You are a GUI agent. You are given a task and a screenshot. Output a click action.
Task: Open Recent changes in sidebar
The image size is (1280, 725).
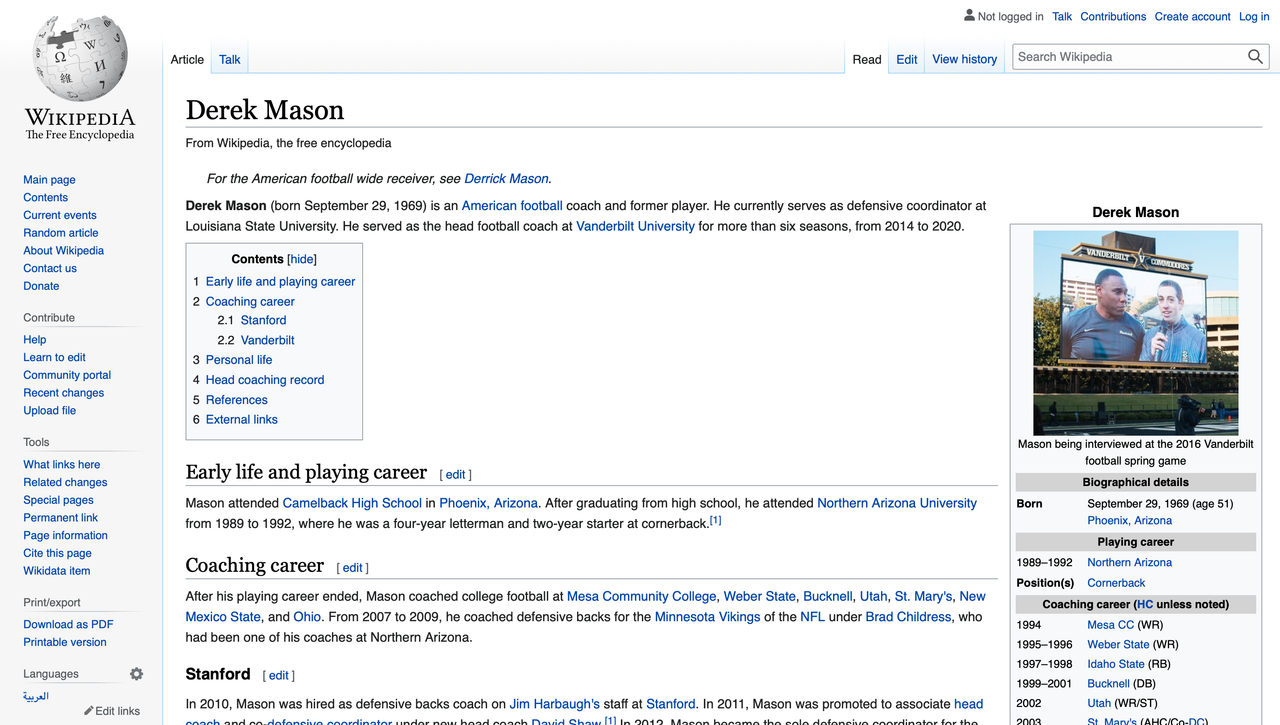click(64, 393)
